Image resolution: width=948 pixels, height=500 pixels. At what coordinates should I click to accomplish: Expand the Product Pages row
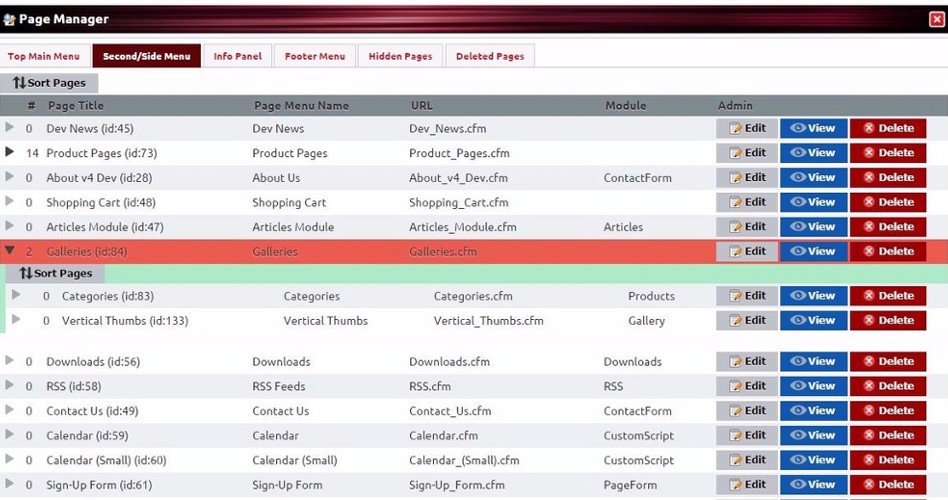[x=9, y=152]
